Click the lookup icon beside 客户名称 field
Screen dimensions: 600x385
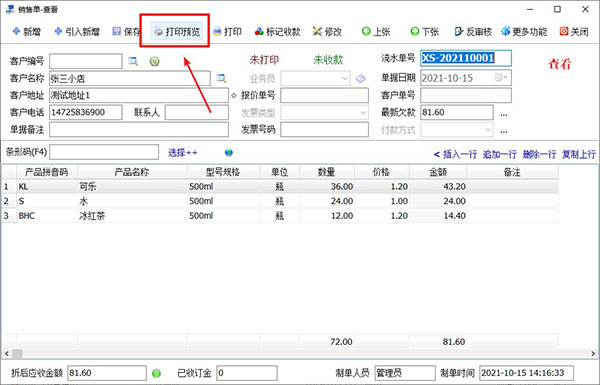point(221,78)
